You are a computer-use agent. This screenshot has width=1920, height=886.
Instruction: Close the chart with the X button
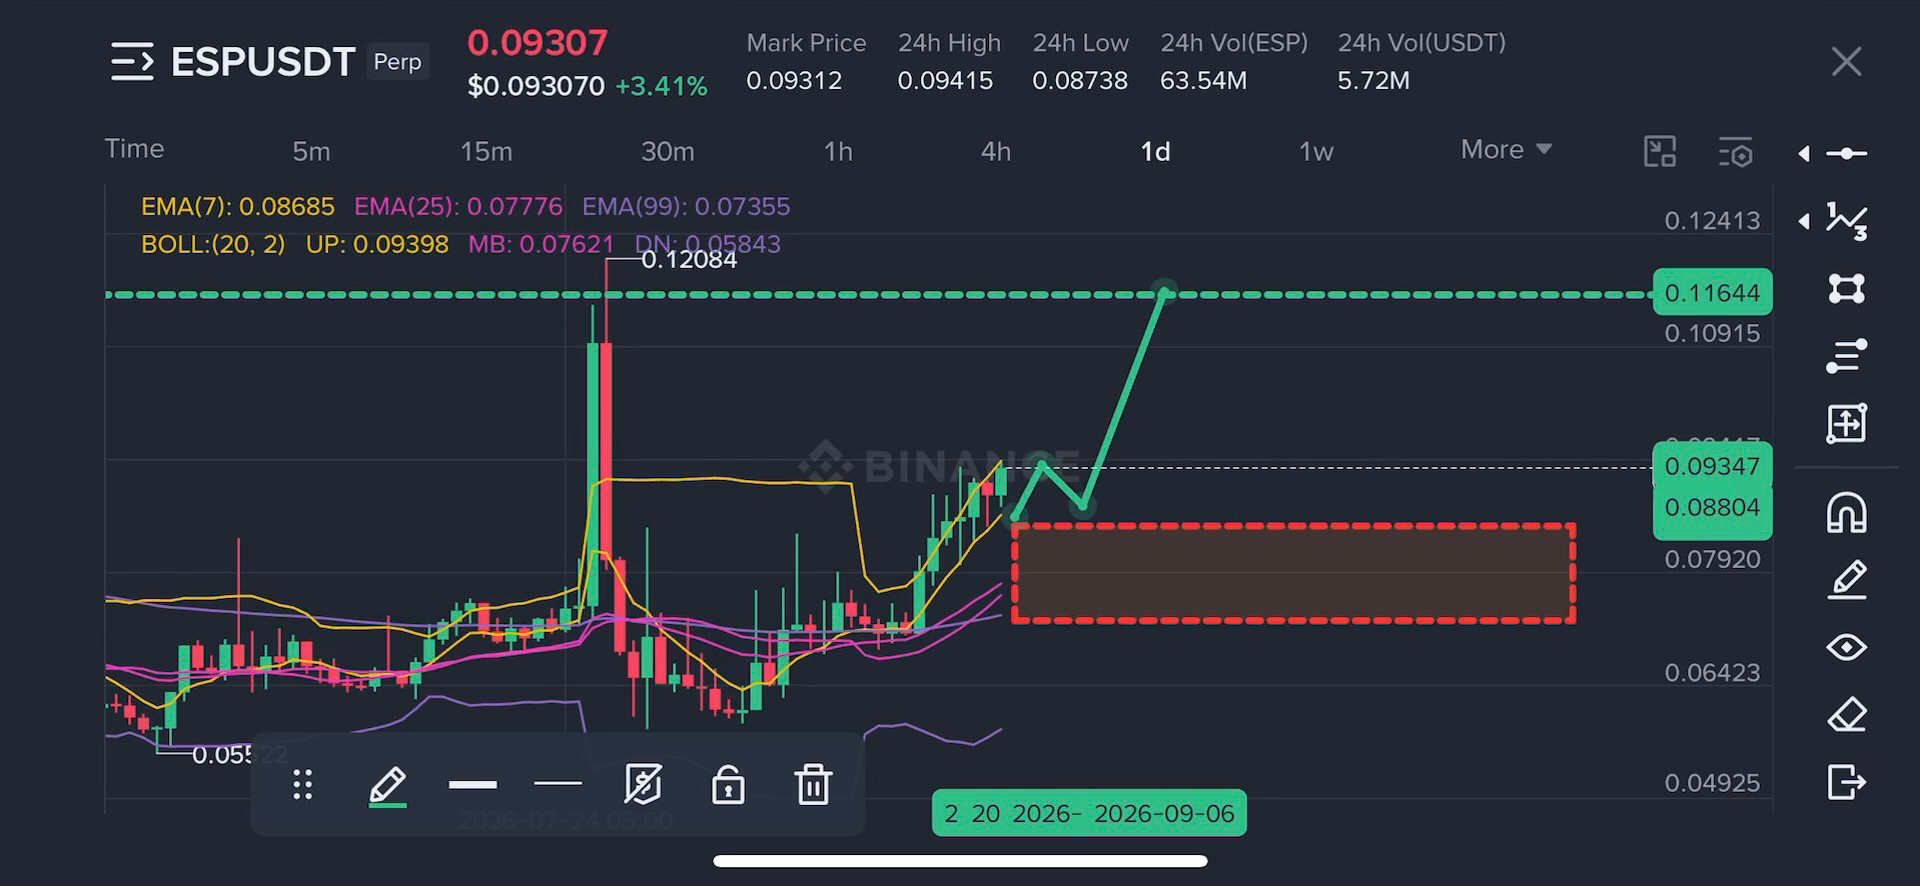1846,62
